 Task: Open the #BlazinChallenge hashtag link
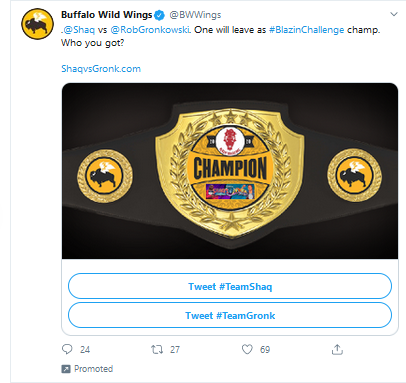[306, 30]
